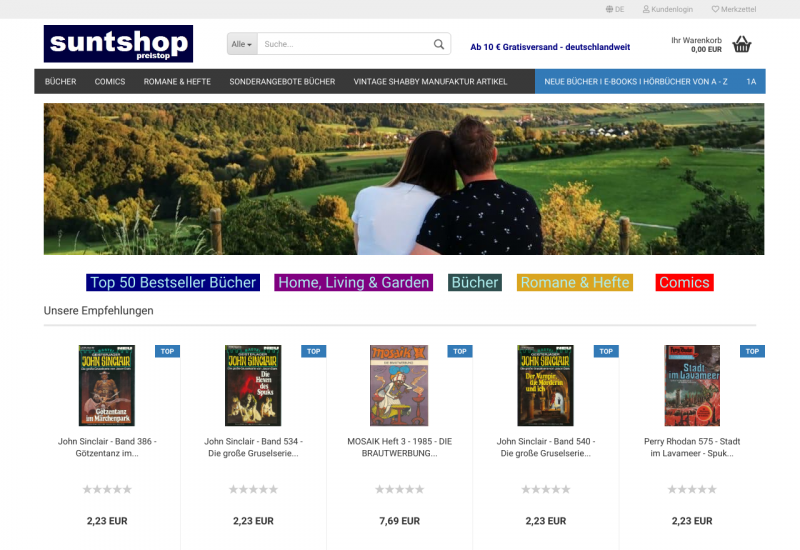Open John Sinclair Band 386 cover thumbnail
Screen dimensions: 800x550
click(x=107, y=385)
